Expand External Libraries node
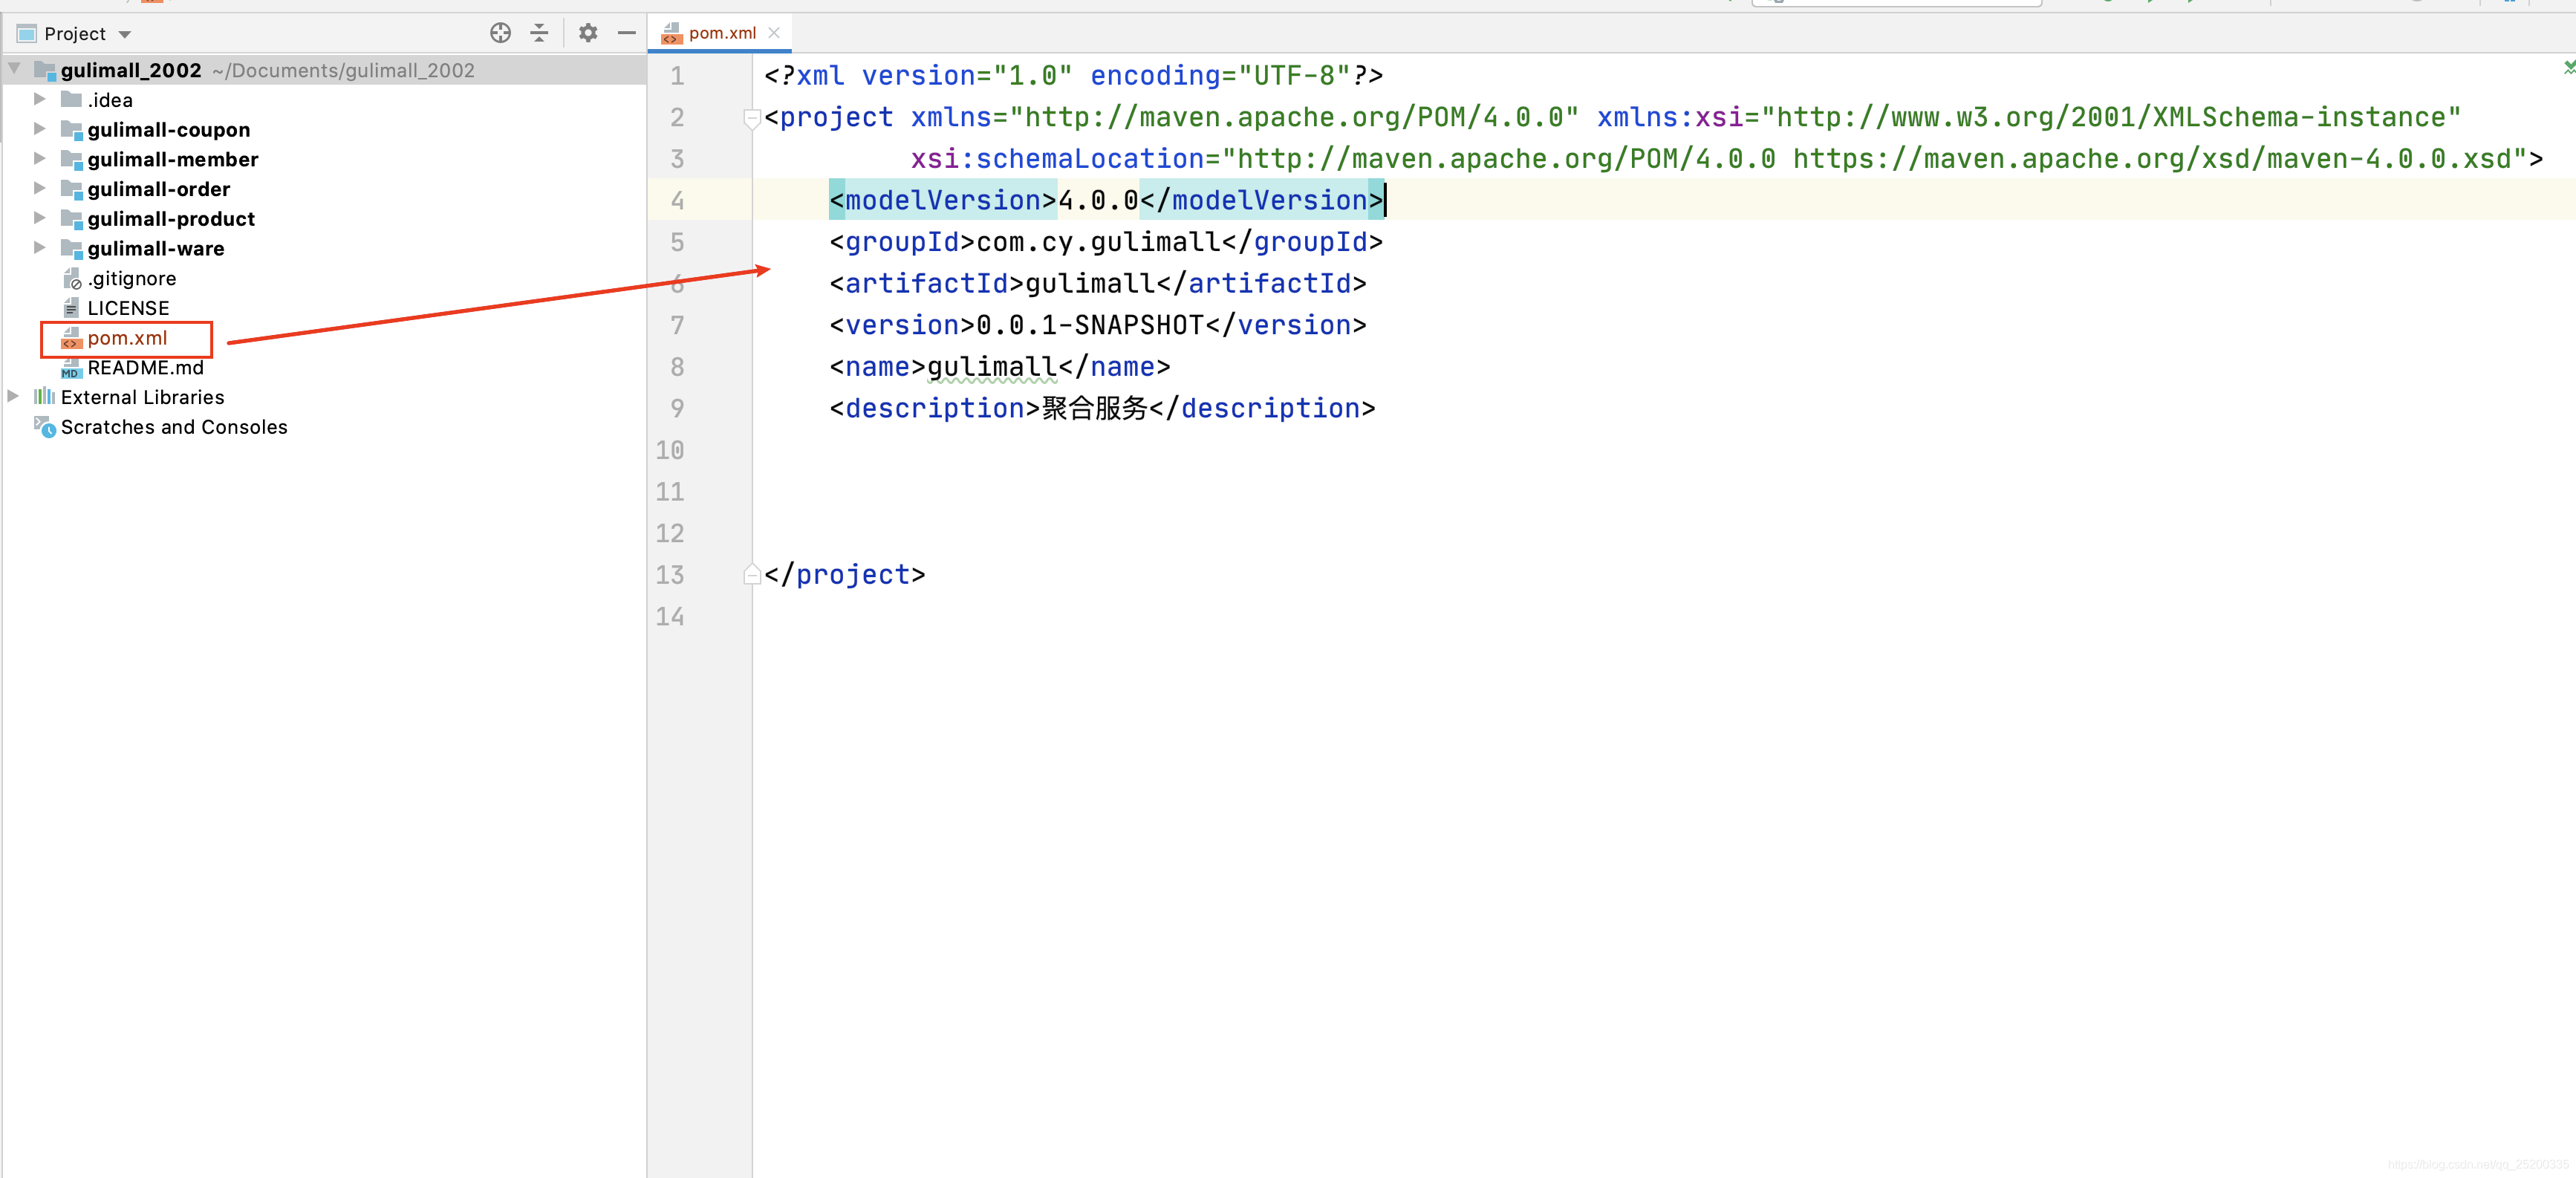The height and width of the screenshot is (1178, 2576). 14,397
